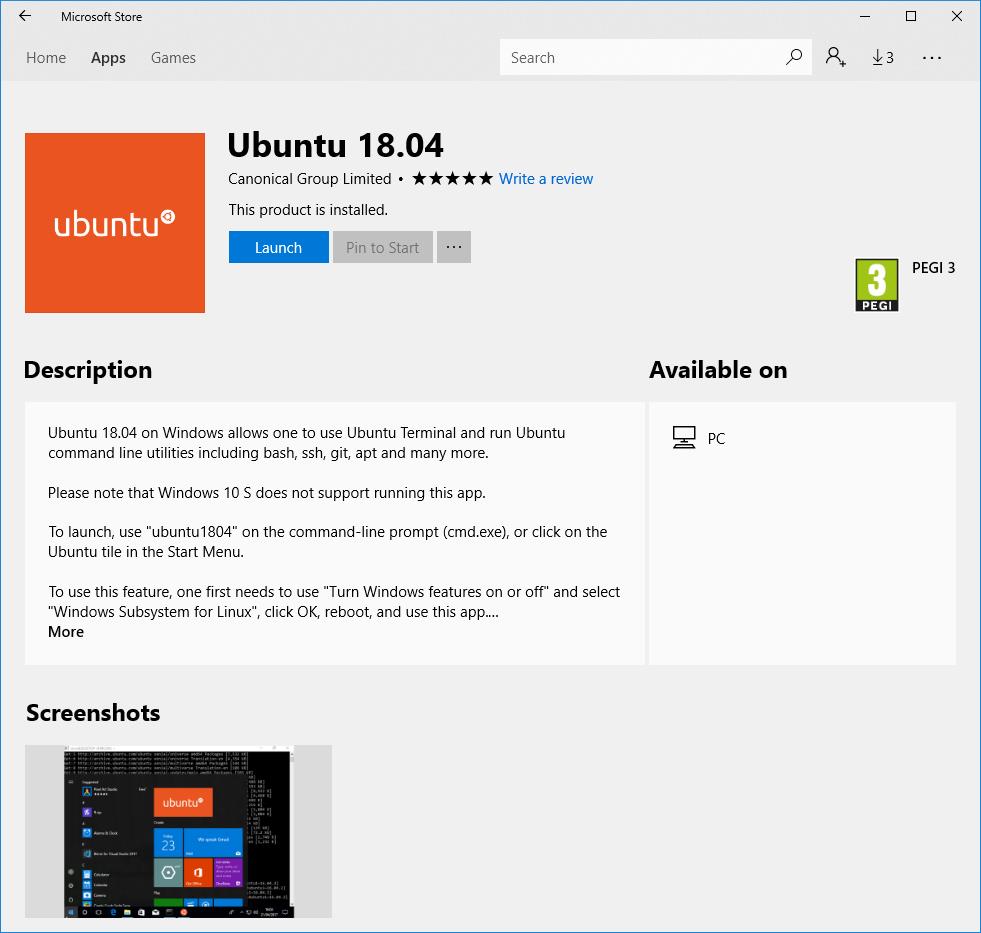Maximize the Microsoft Store window
Screen dimensions: 981x933
point(911,16)
